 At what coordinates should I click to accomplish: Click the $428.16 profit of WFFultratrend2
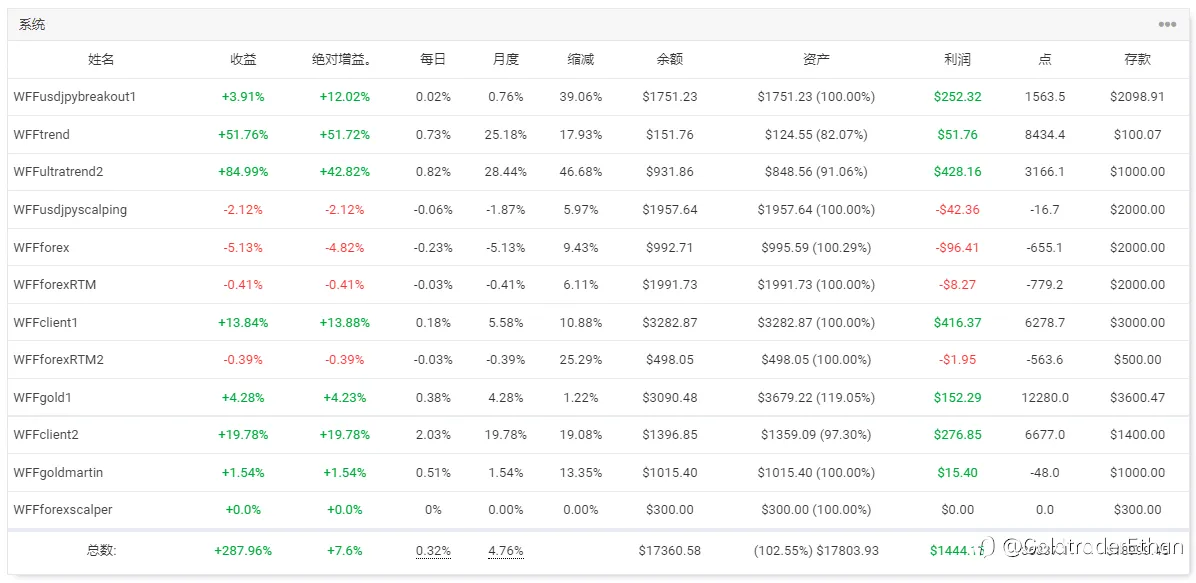click(x=957, y=172)
